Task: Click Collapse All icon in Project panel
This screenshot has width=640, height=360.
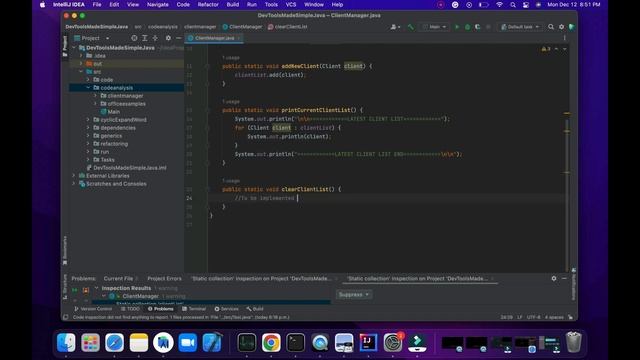Action: [155, 38]
